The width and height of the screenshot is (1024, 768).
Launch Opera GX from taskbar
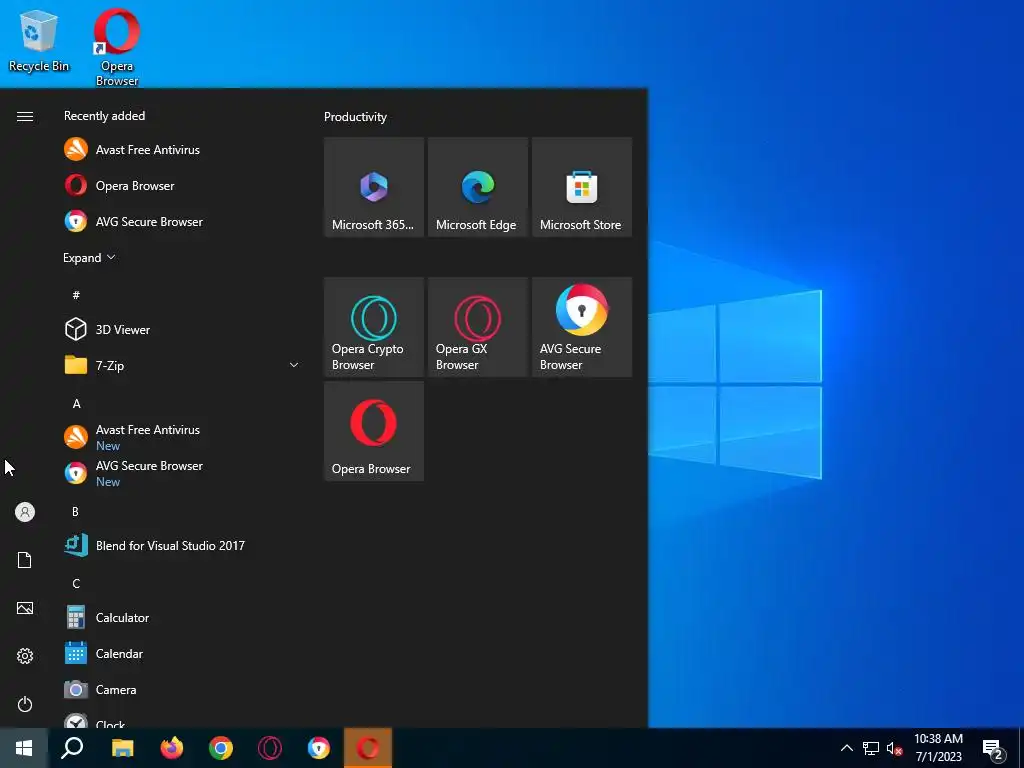pyautogui.click(x=270, y=748)
